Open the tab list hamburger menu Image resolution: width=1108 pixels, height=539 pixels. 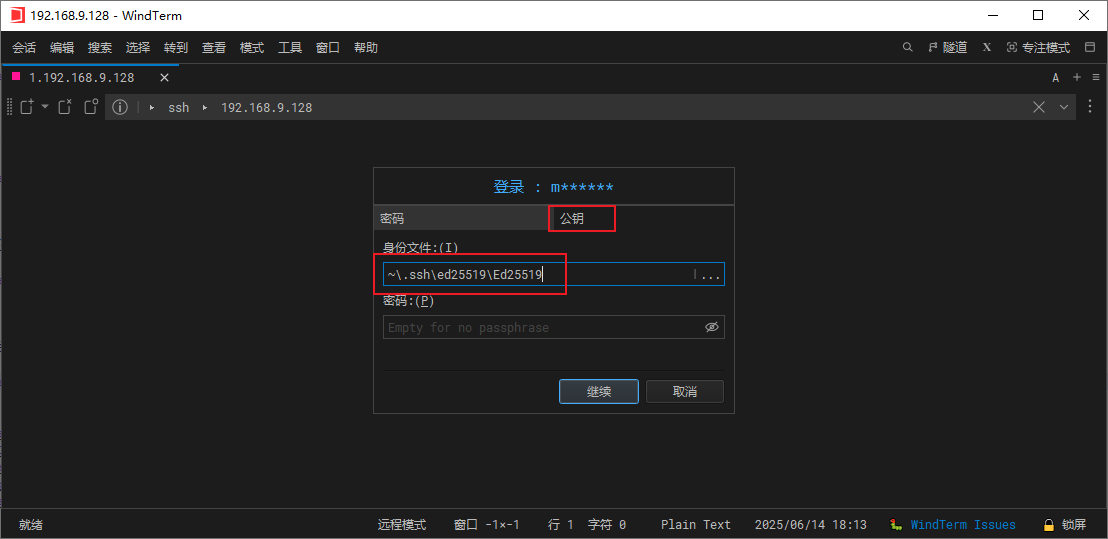(1095, 77)
